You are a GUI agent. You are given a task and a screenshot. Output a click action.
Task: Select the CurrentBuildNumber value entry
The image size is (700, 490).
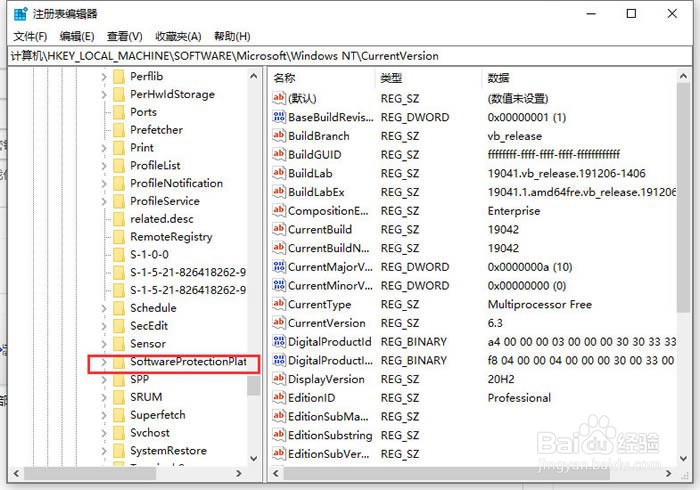pos(329,248)
